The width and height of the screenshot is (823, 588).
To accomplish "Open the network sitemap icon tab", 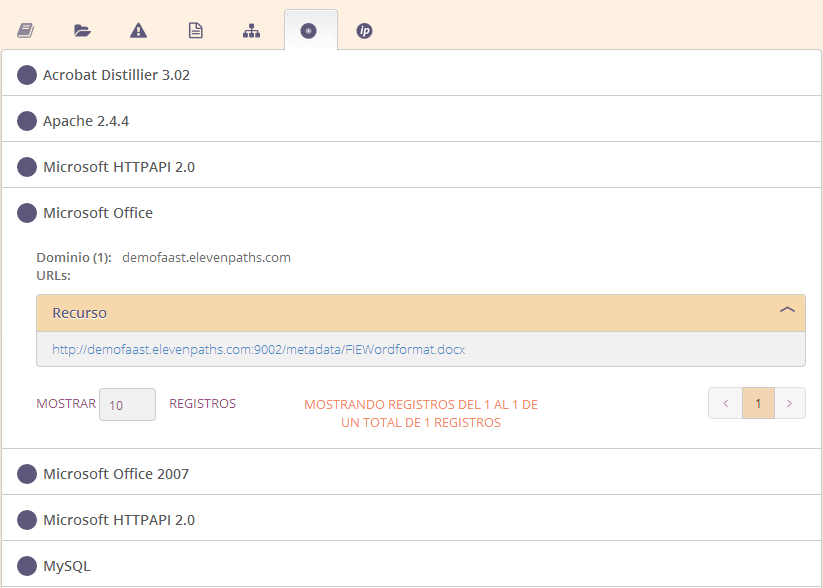I will point(251,31).
